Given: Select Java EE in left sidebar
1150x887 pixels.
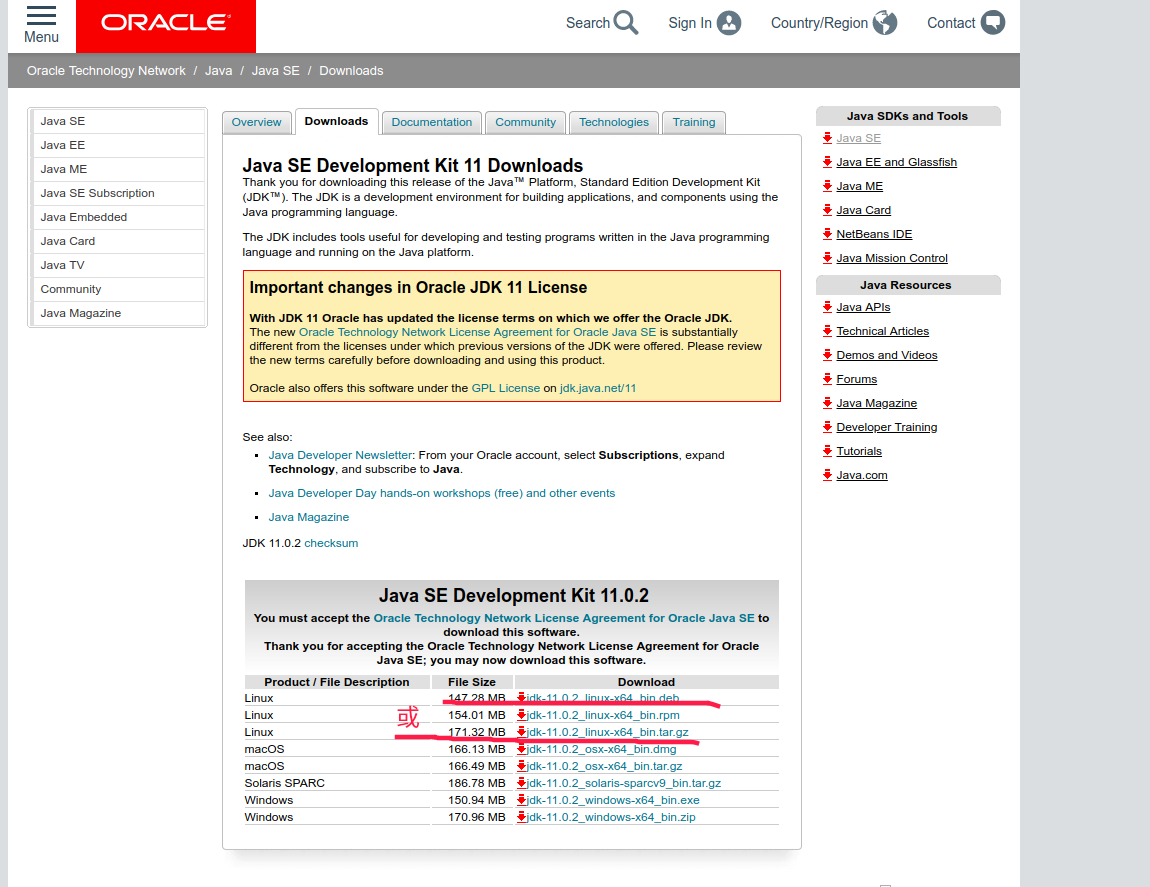Looking at the screenshot, I should 118,145.
